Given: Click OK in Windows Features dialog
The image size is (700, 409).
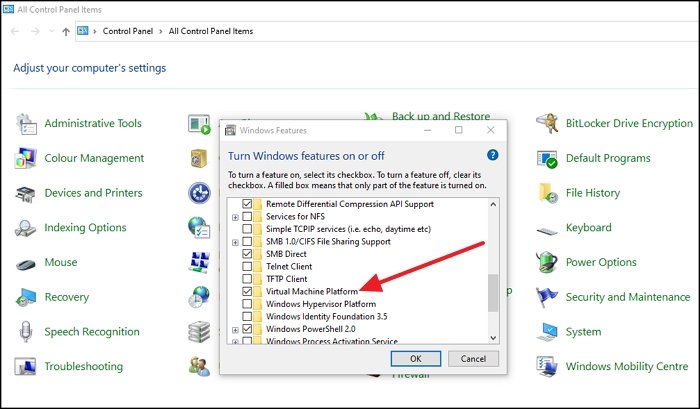Looking at the screenshot, I should click(x=416, y=359).
